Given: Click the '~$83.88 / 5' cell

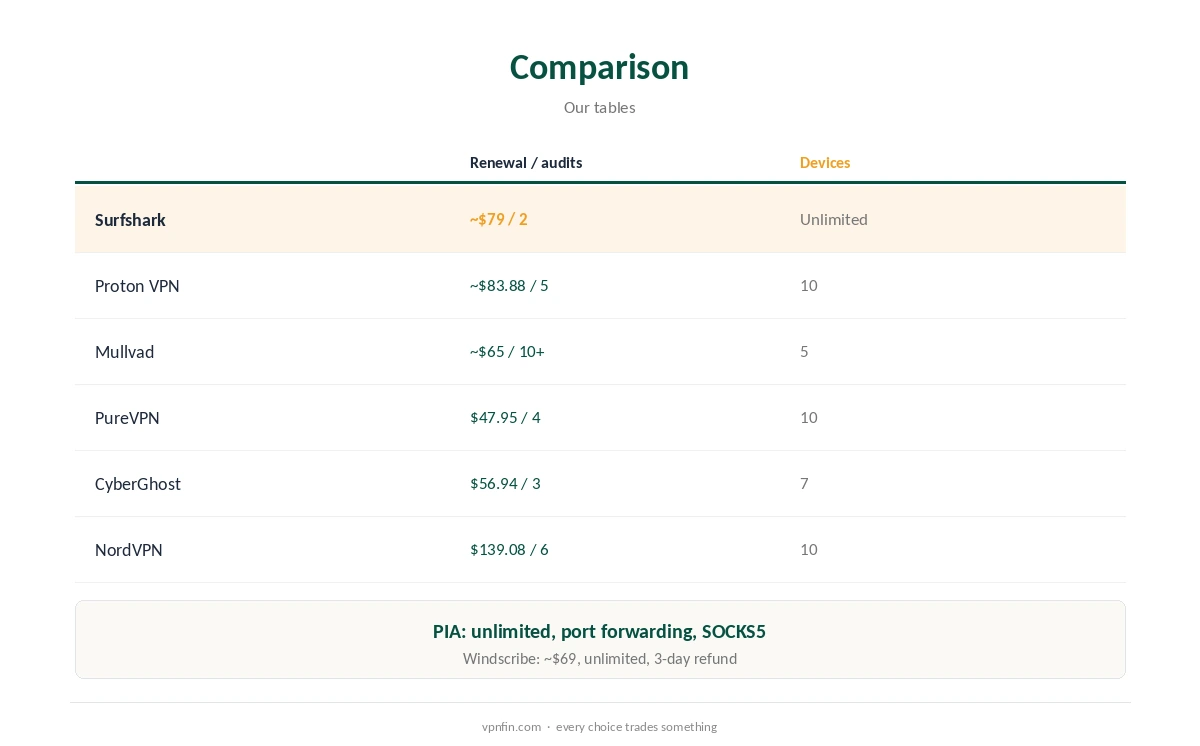Looking at the screenshot, I should click(x=509, y=285).
